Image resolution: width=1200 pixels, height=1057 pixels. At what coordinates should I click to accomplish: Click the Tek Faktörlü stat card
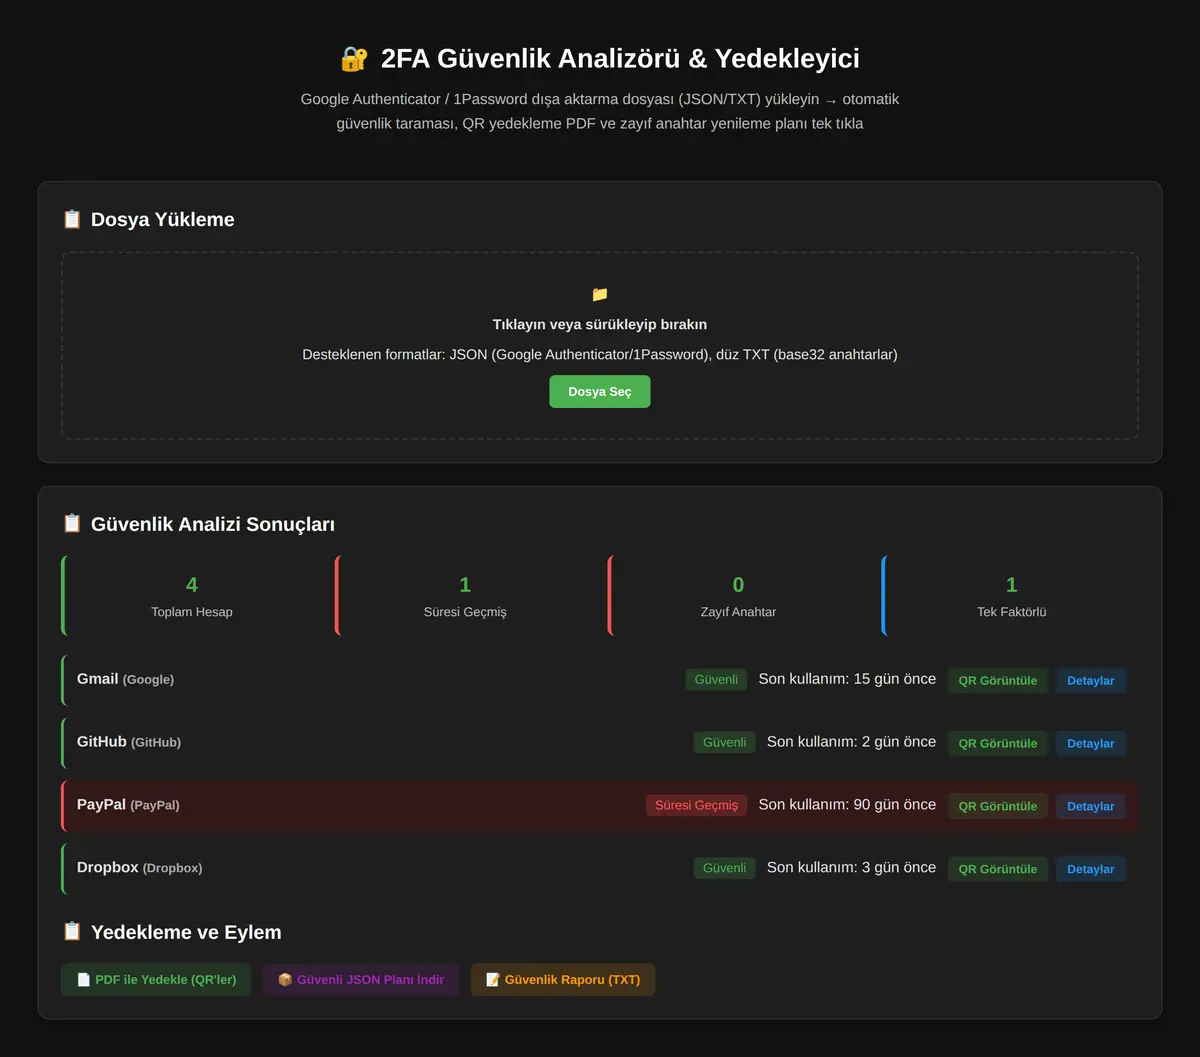[x=1010, y=596]
